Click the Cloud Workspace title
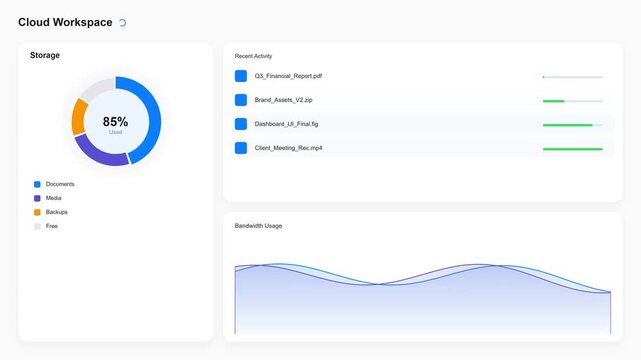Viewport: 641px width, 360px height. [65, 22]
